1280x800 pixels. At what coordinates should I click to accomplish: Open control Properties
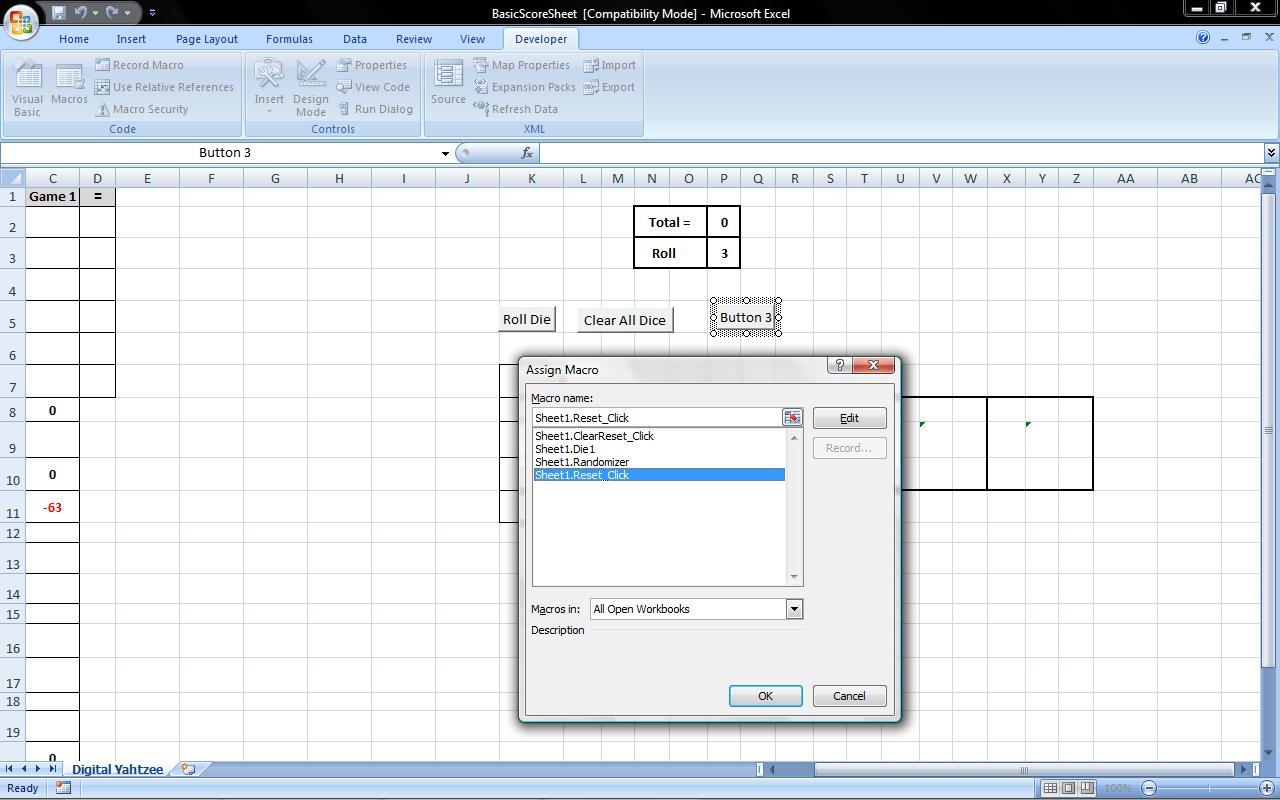371,65
